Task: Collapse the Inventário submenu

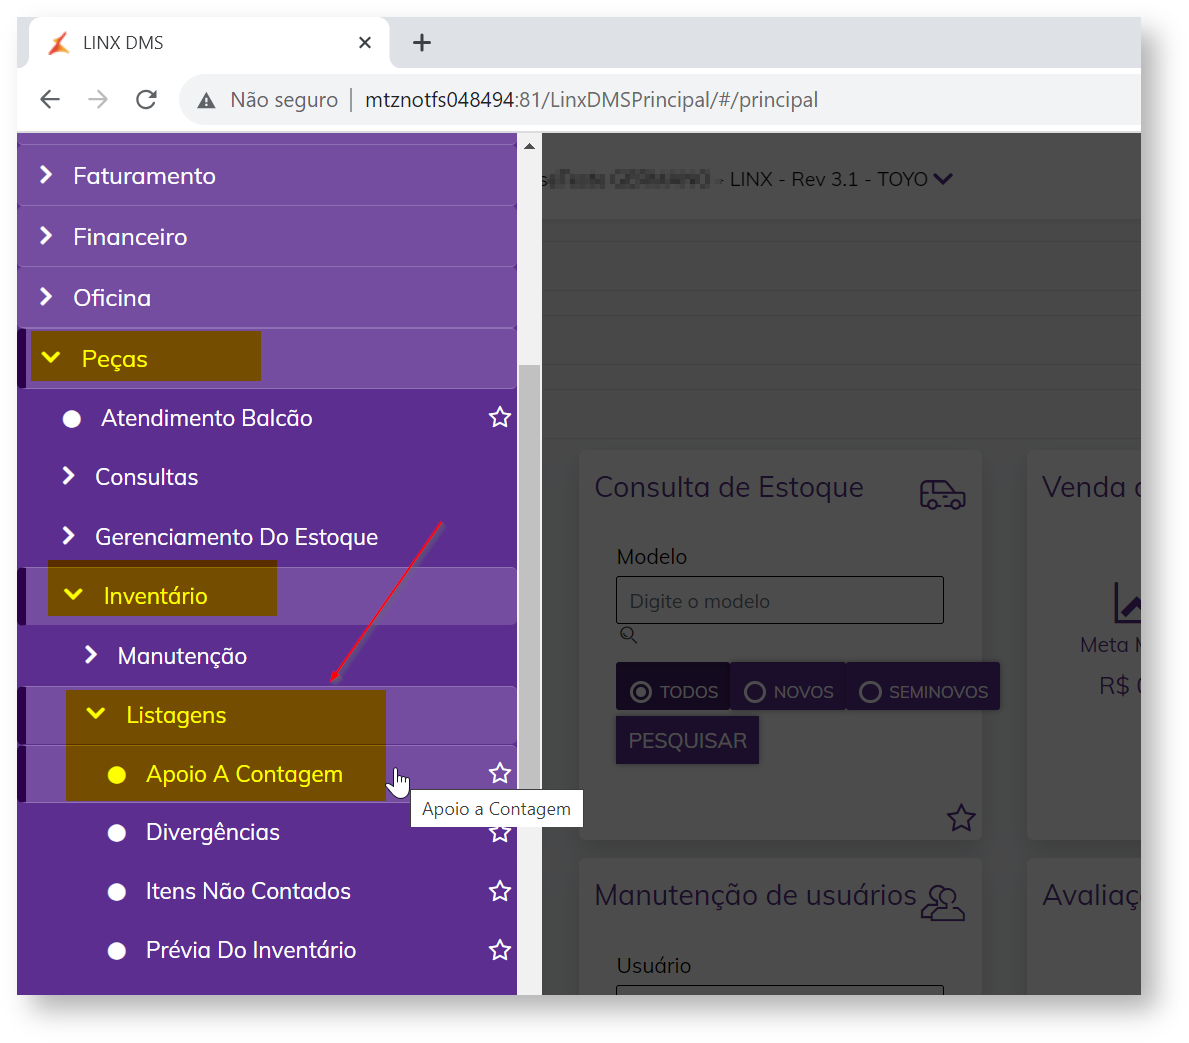Action: click(x=267, y=596)
